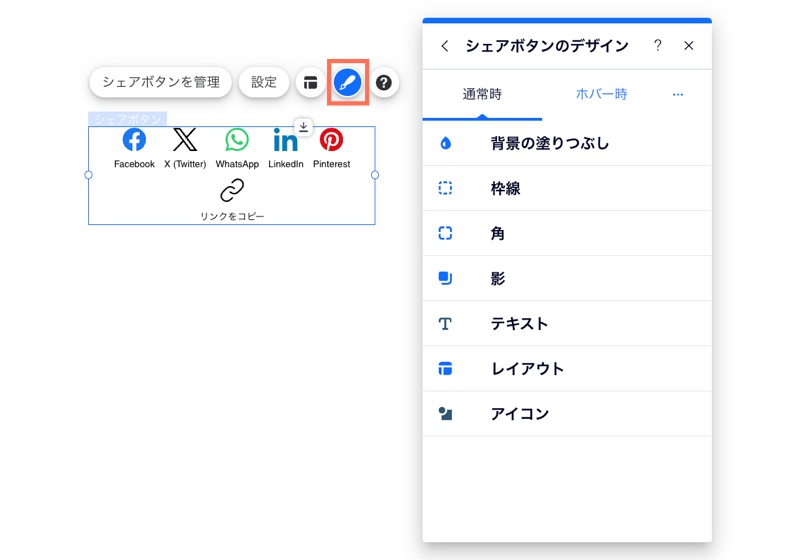Image resolution: width=800 pixels, height=560 pixels.
Task: Open the テキスト design section
Action: pyautogui.click(x=567, y=323)
